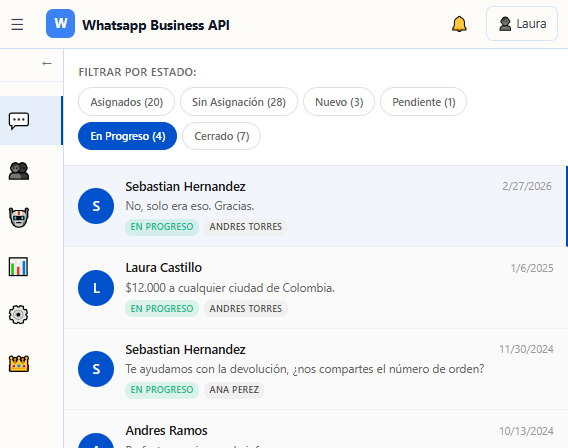Open Laura Castillo conversation
The image size is (568, 448).
(316, 288)
